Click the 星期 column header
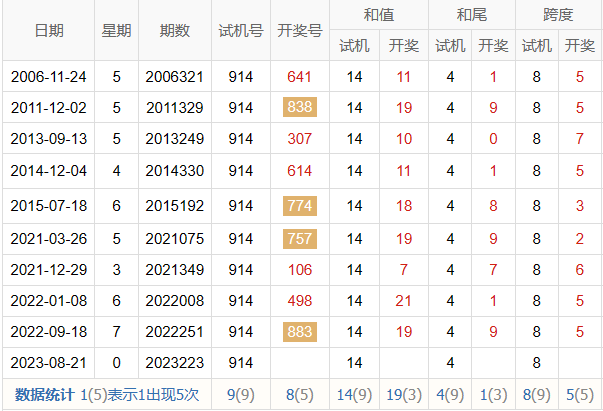 (x=116, y=31)
